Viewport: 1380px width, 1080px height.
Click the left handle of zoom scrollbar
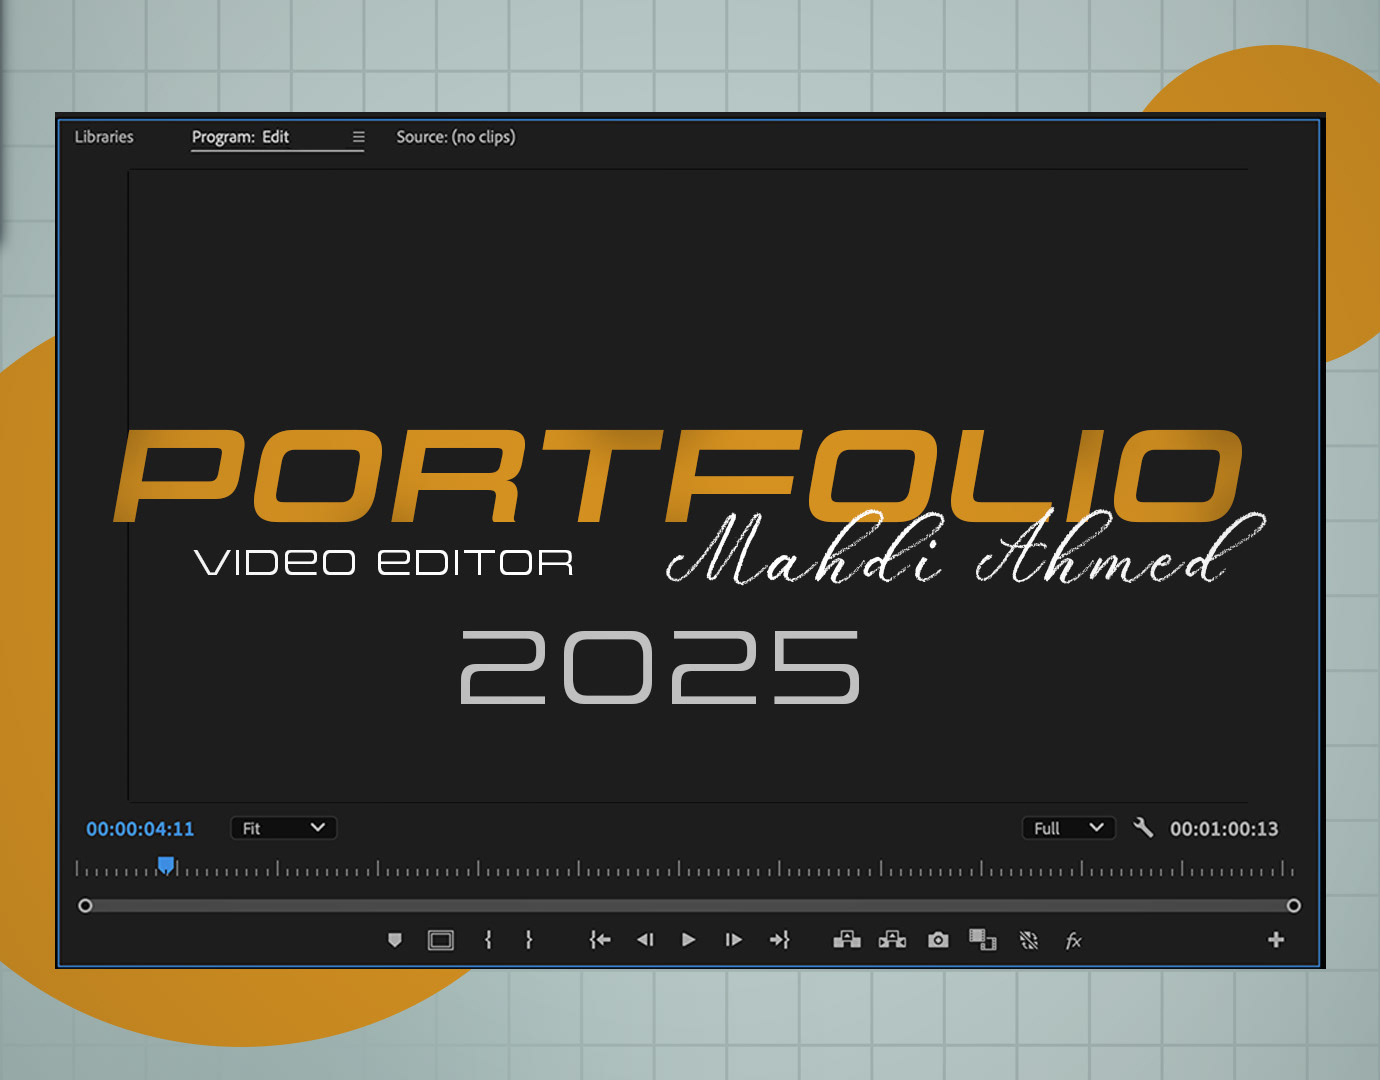[85, 906]
